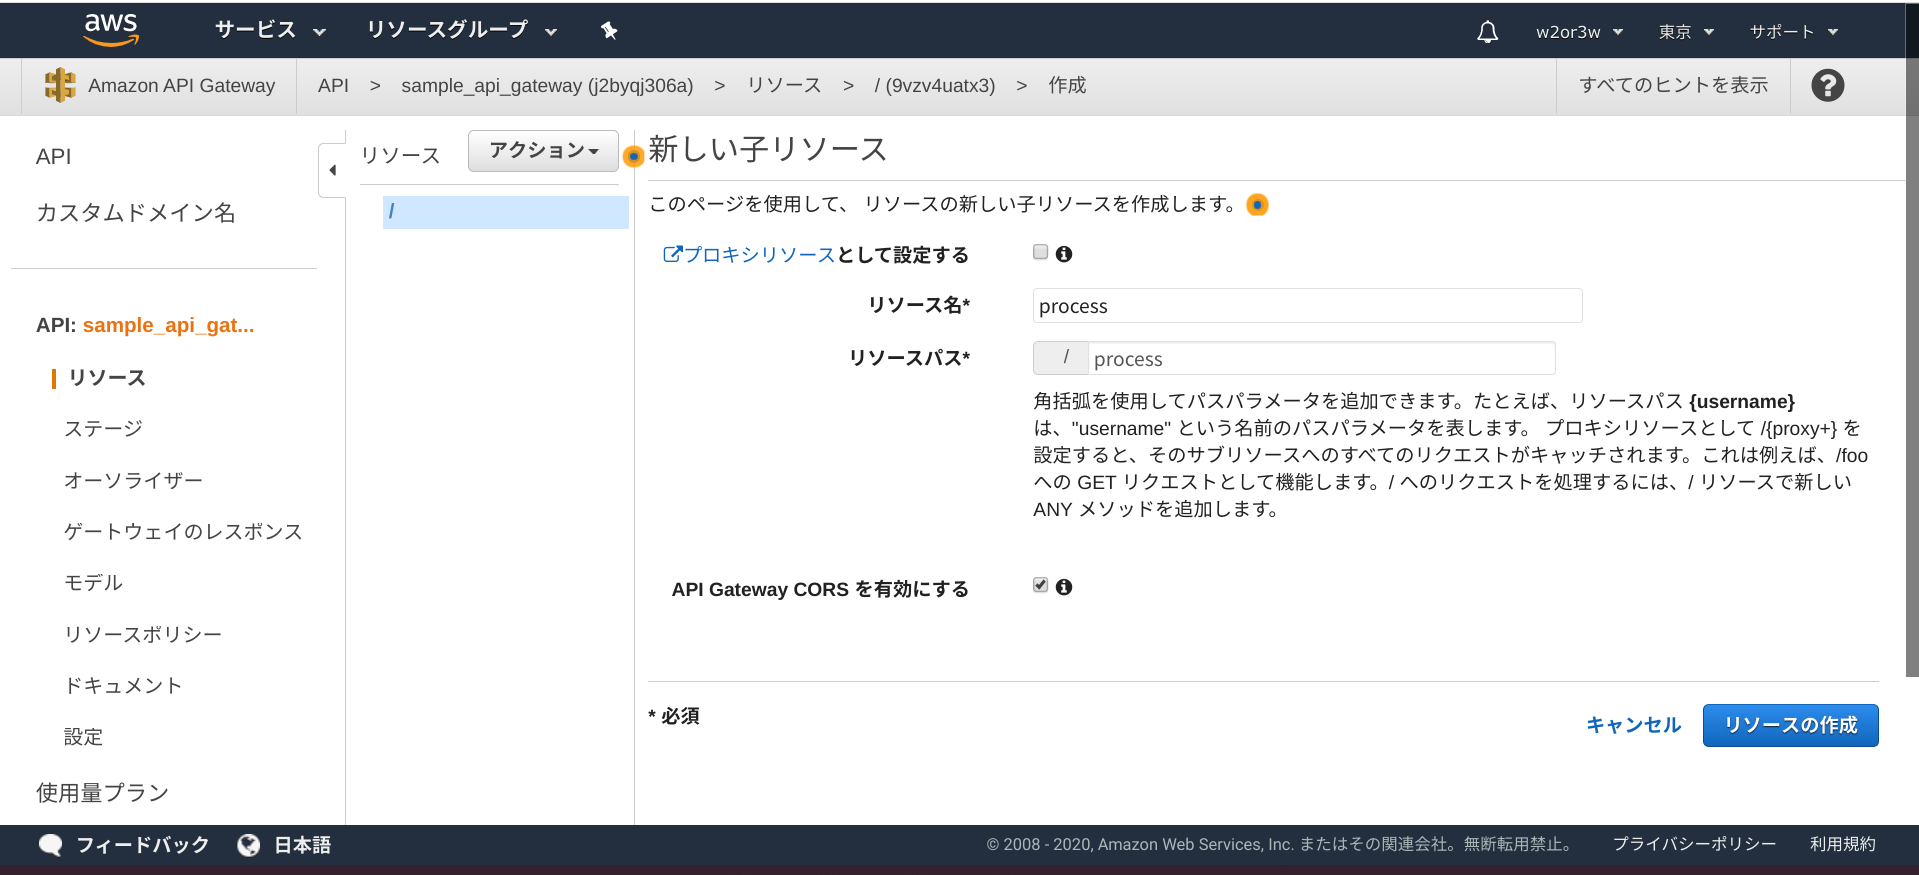Image resolution: width=1919 pixels, height=875 pixels.
Task: Click the キャンセル link
Action: click(1634, 725)
